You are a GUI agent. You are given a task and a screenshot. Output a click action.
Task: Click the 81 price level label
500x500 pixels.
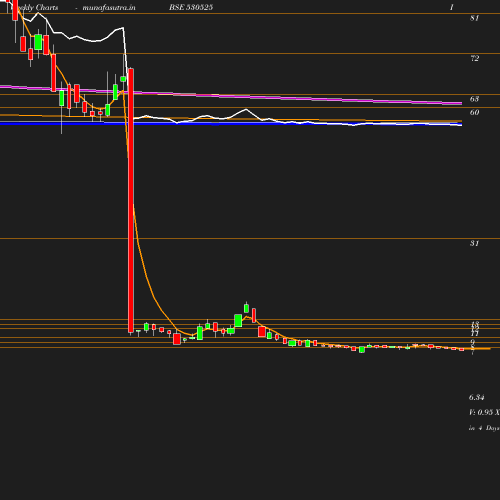(x=474, y=18)
